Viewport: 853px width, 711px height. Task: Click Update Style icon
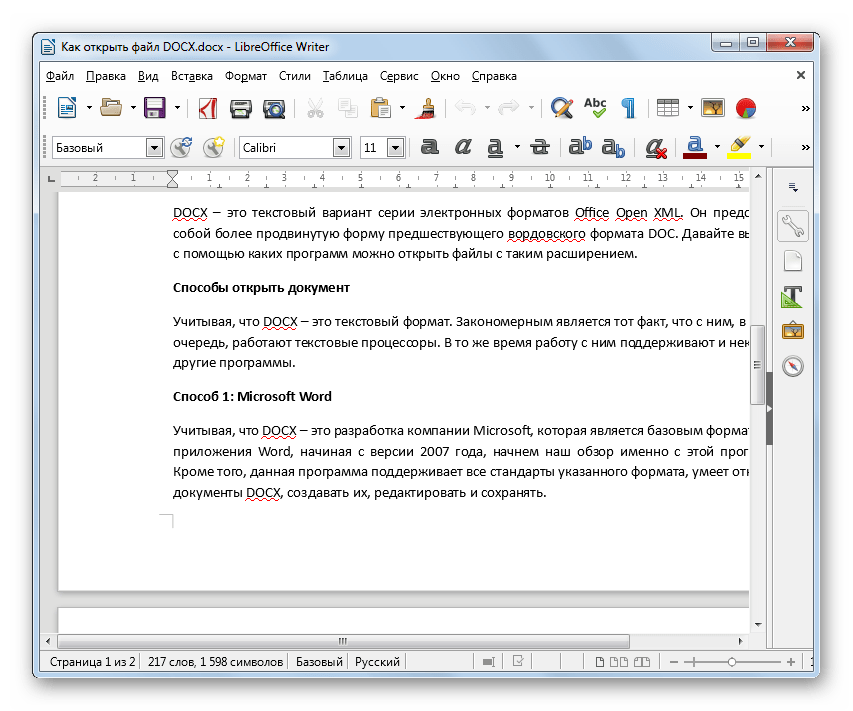point(181,147)
